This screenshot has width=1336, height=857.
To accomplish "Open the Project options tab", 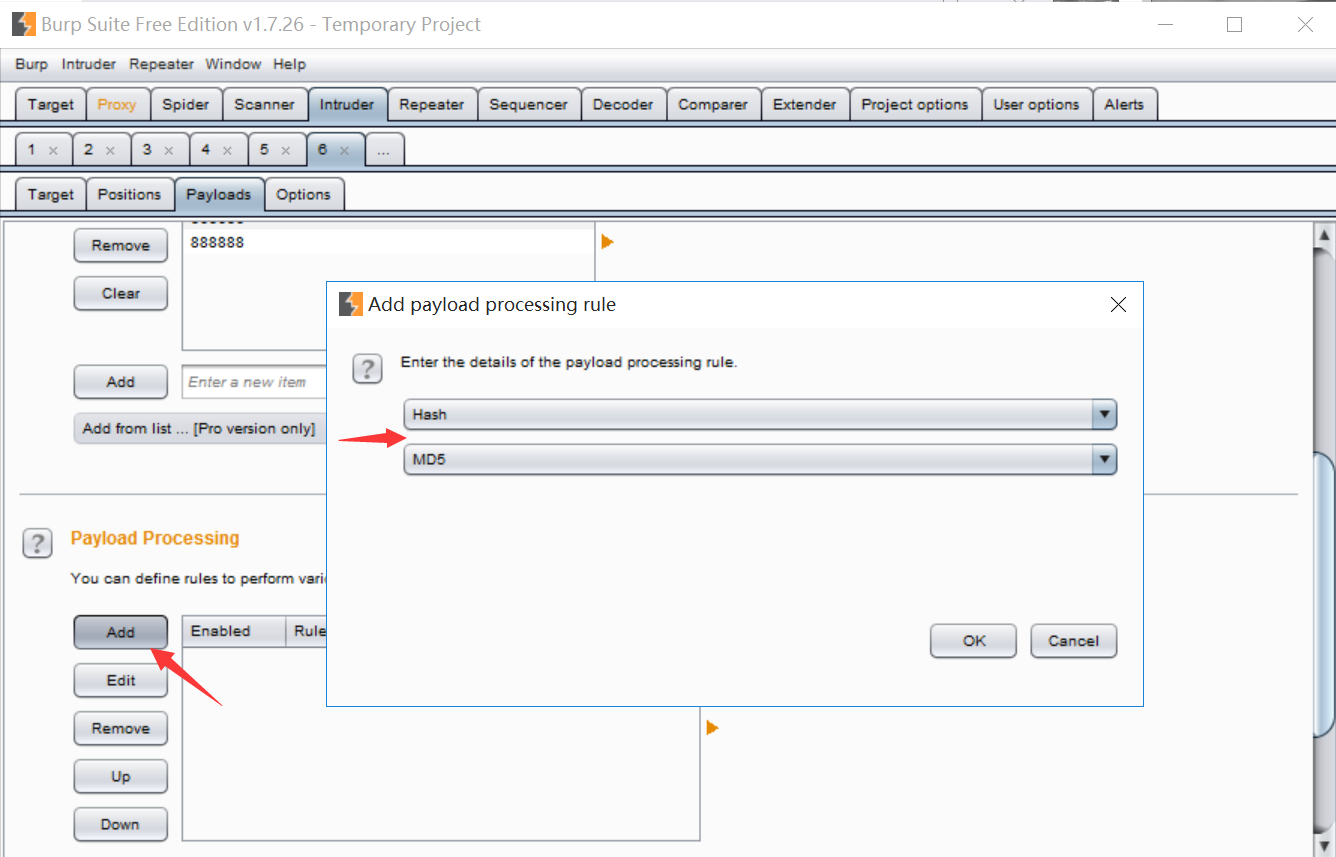I will tap(915, 104).
